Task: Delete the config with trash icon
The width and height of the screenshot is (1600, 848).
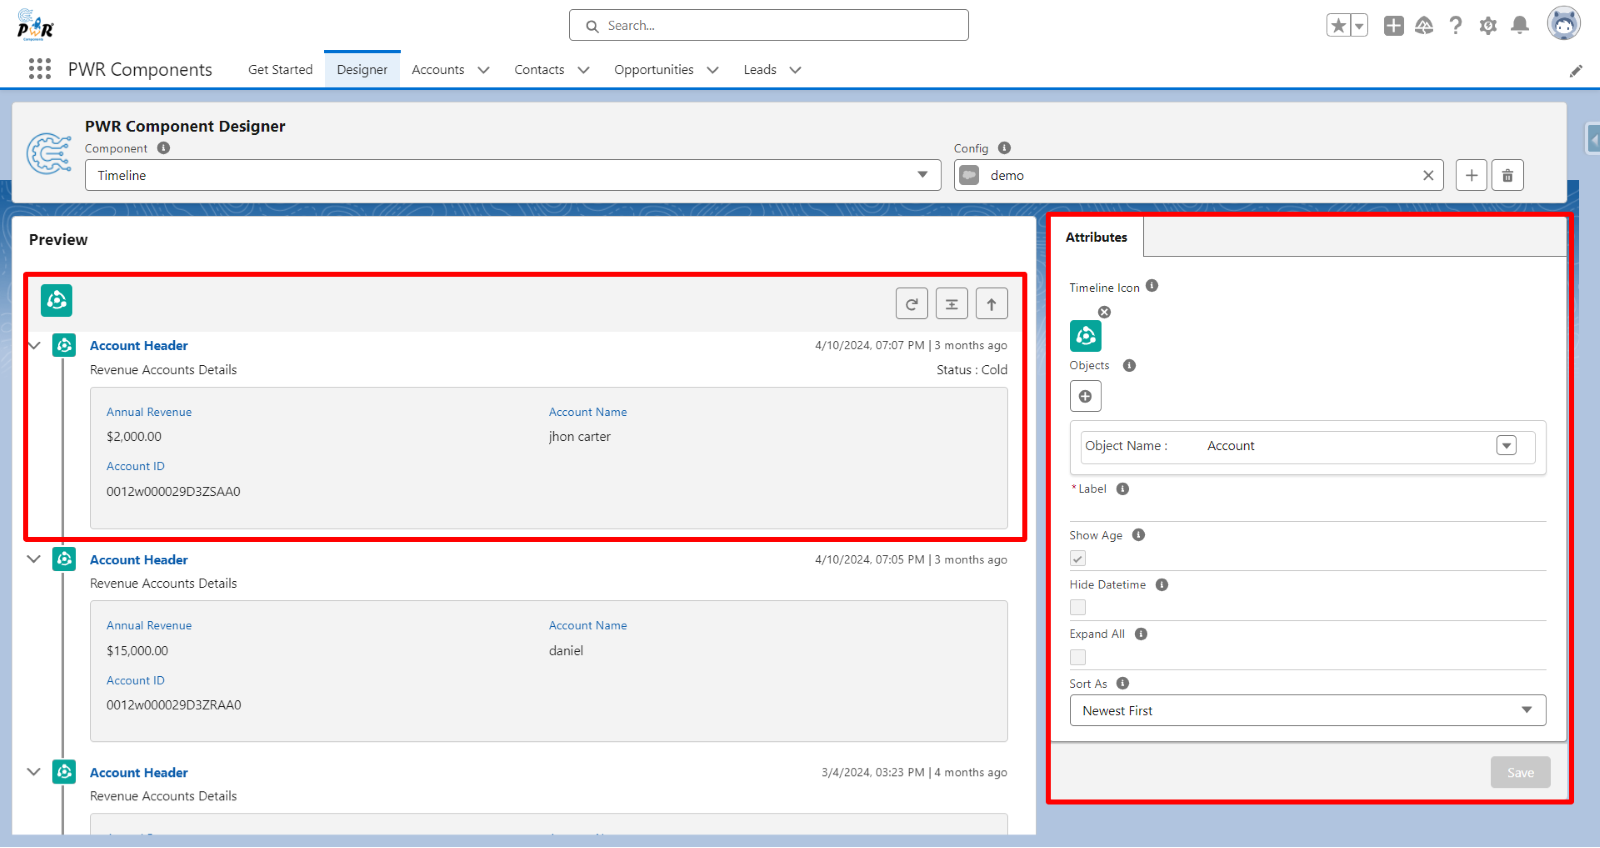Action: tap(1508, 175)
